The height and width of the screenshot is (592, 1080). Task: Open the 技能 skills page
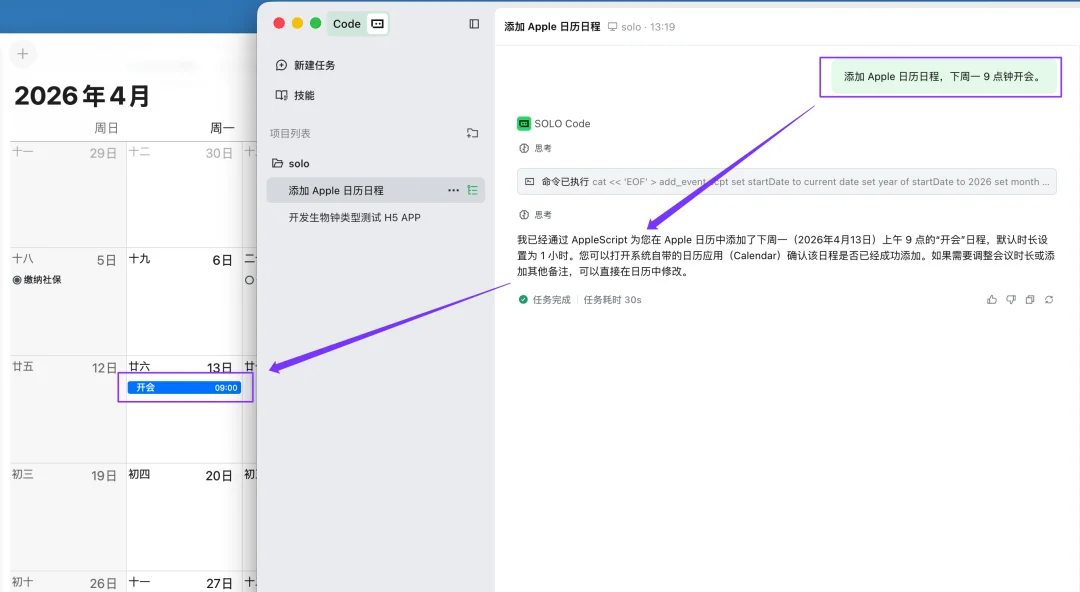coord(296,95)
